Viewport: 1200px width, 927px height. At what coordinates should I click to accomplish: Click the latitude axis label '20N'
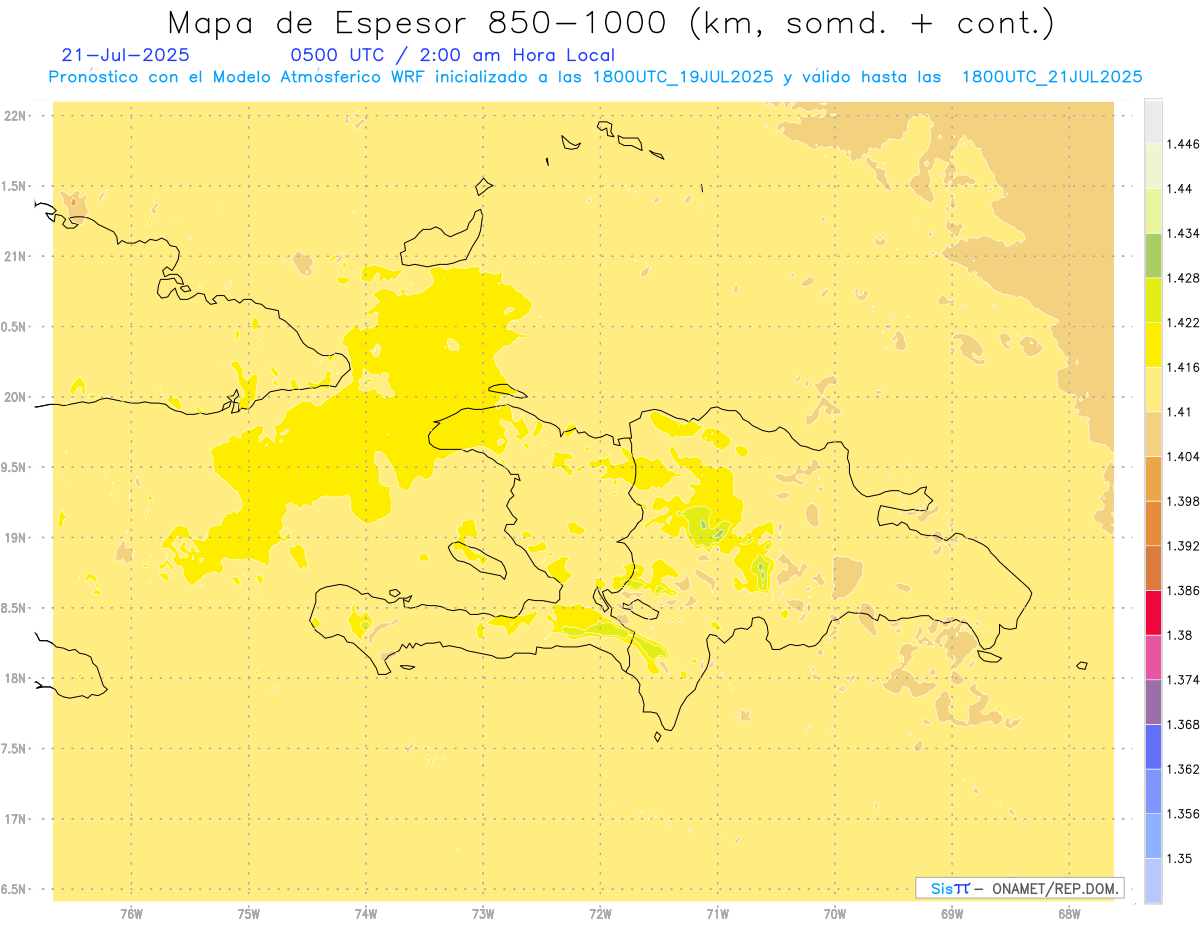tap(15, 397)
